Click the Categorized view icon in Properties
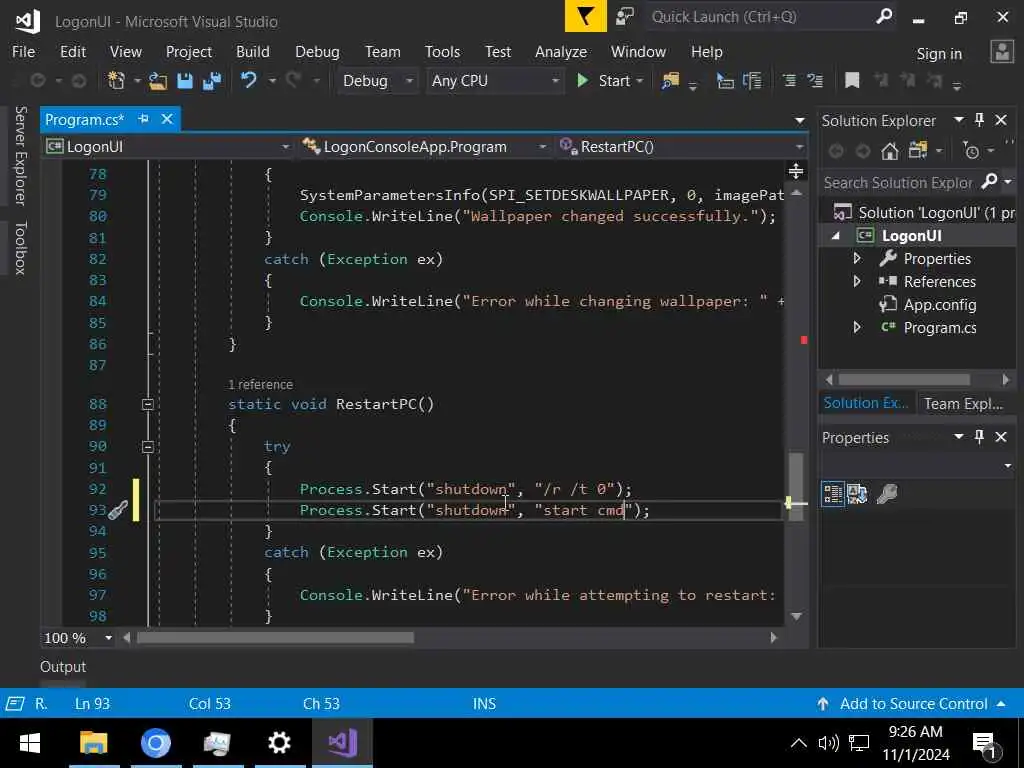The height and width of the screenshot is (768, 1024). tap(833, 494)
